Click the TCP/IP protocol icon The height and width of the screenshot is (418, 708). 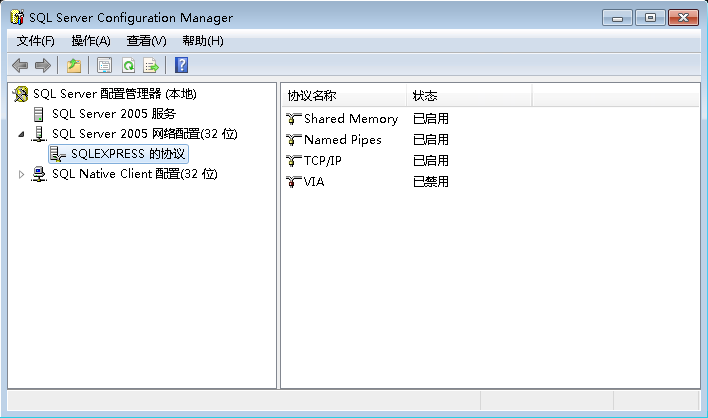pyautogui.click(x=293, y=161)
